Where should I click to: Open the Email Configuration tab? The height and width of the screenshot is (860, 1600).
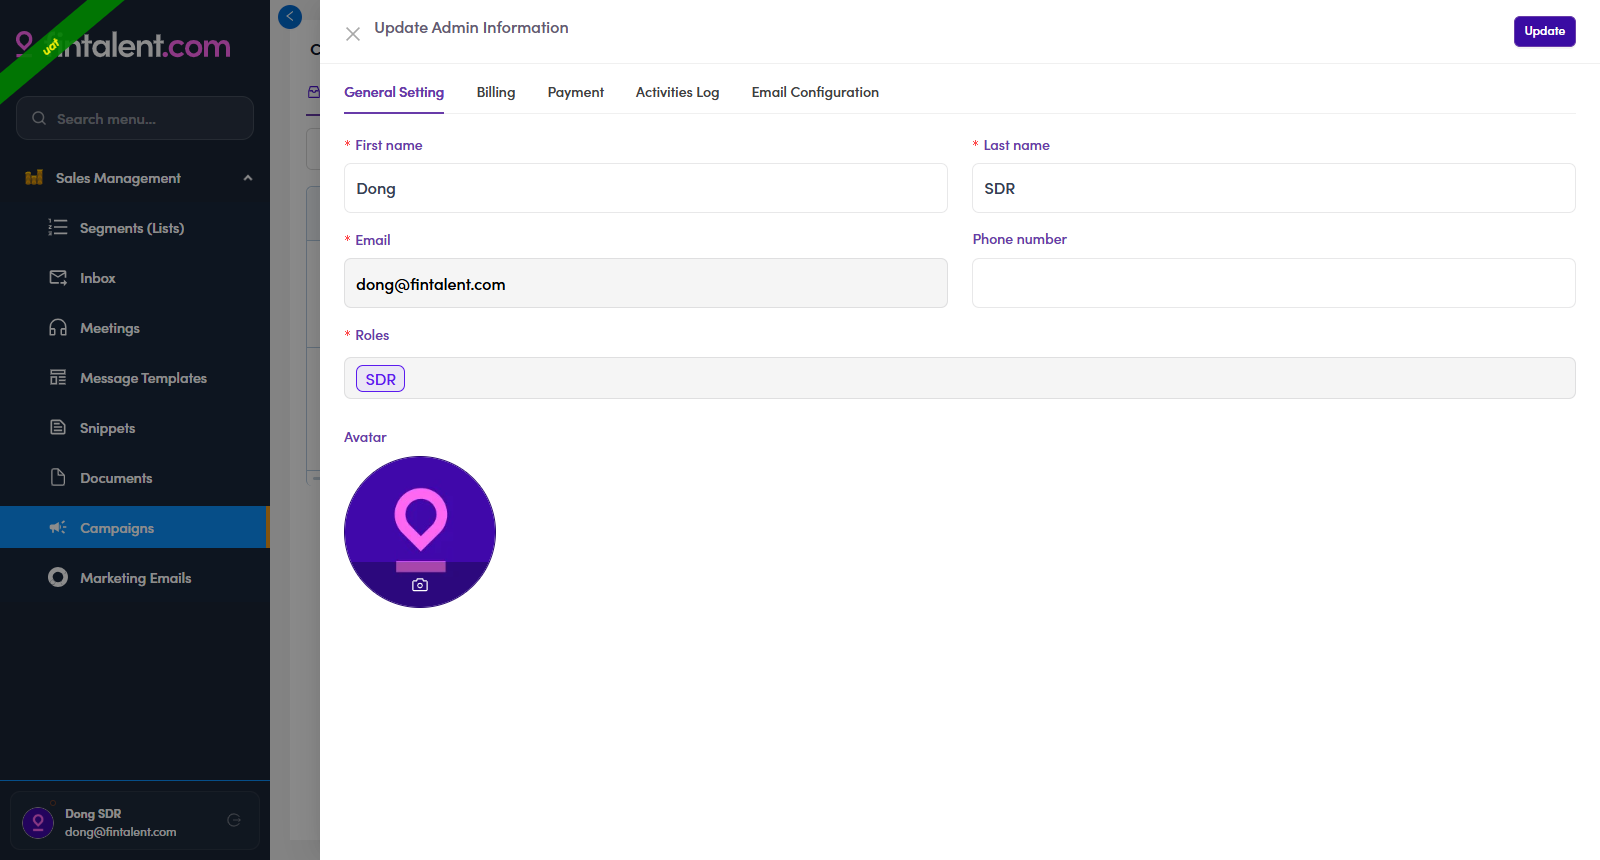click(815, 92)
